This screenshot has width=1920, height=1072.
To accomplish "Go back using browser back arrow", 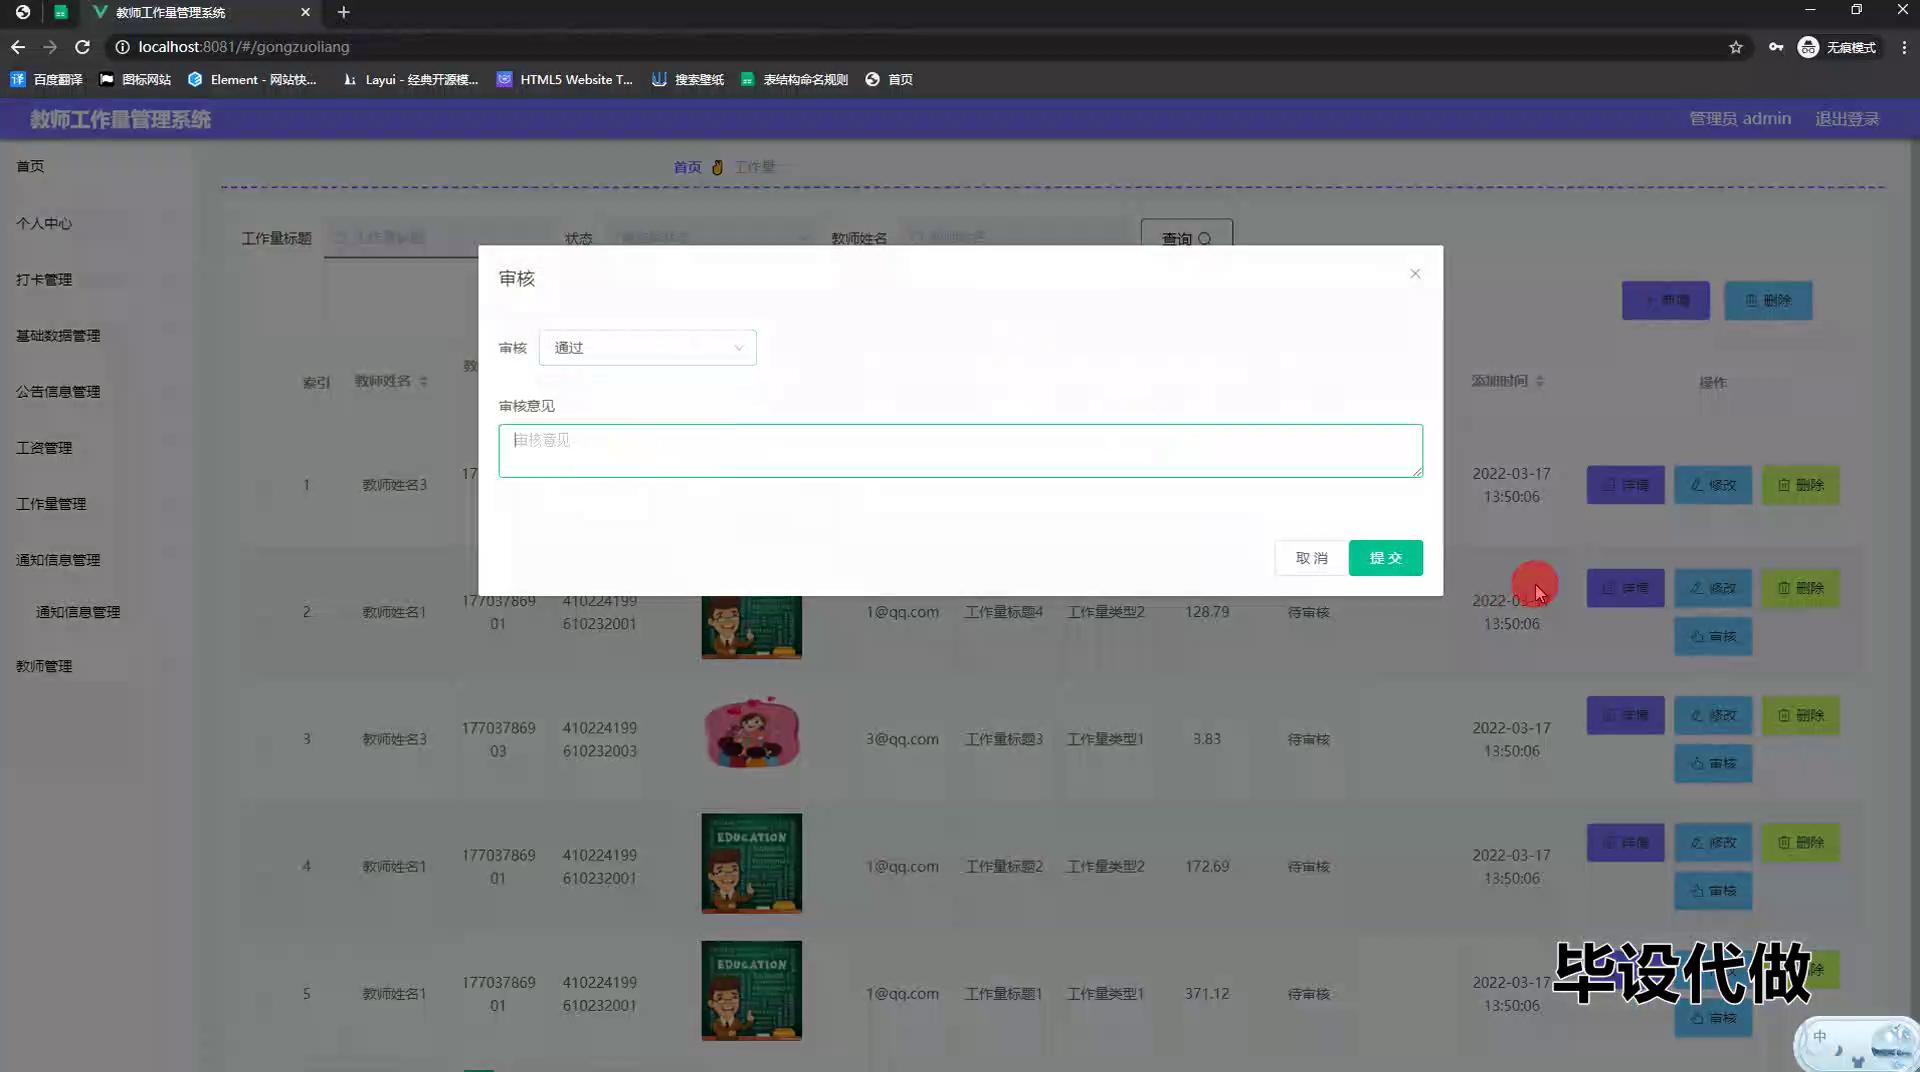I will click(x=18, y=47).
